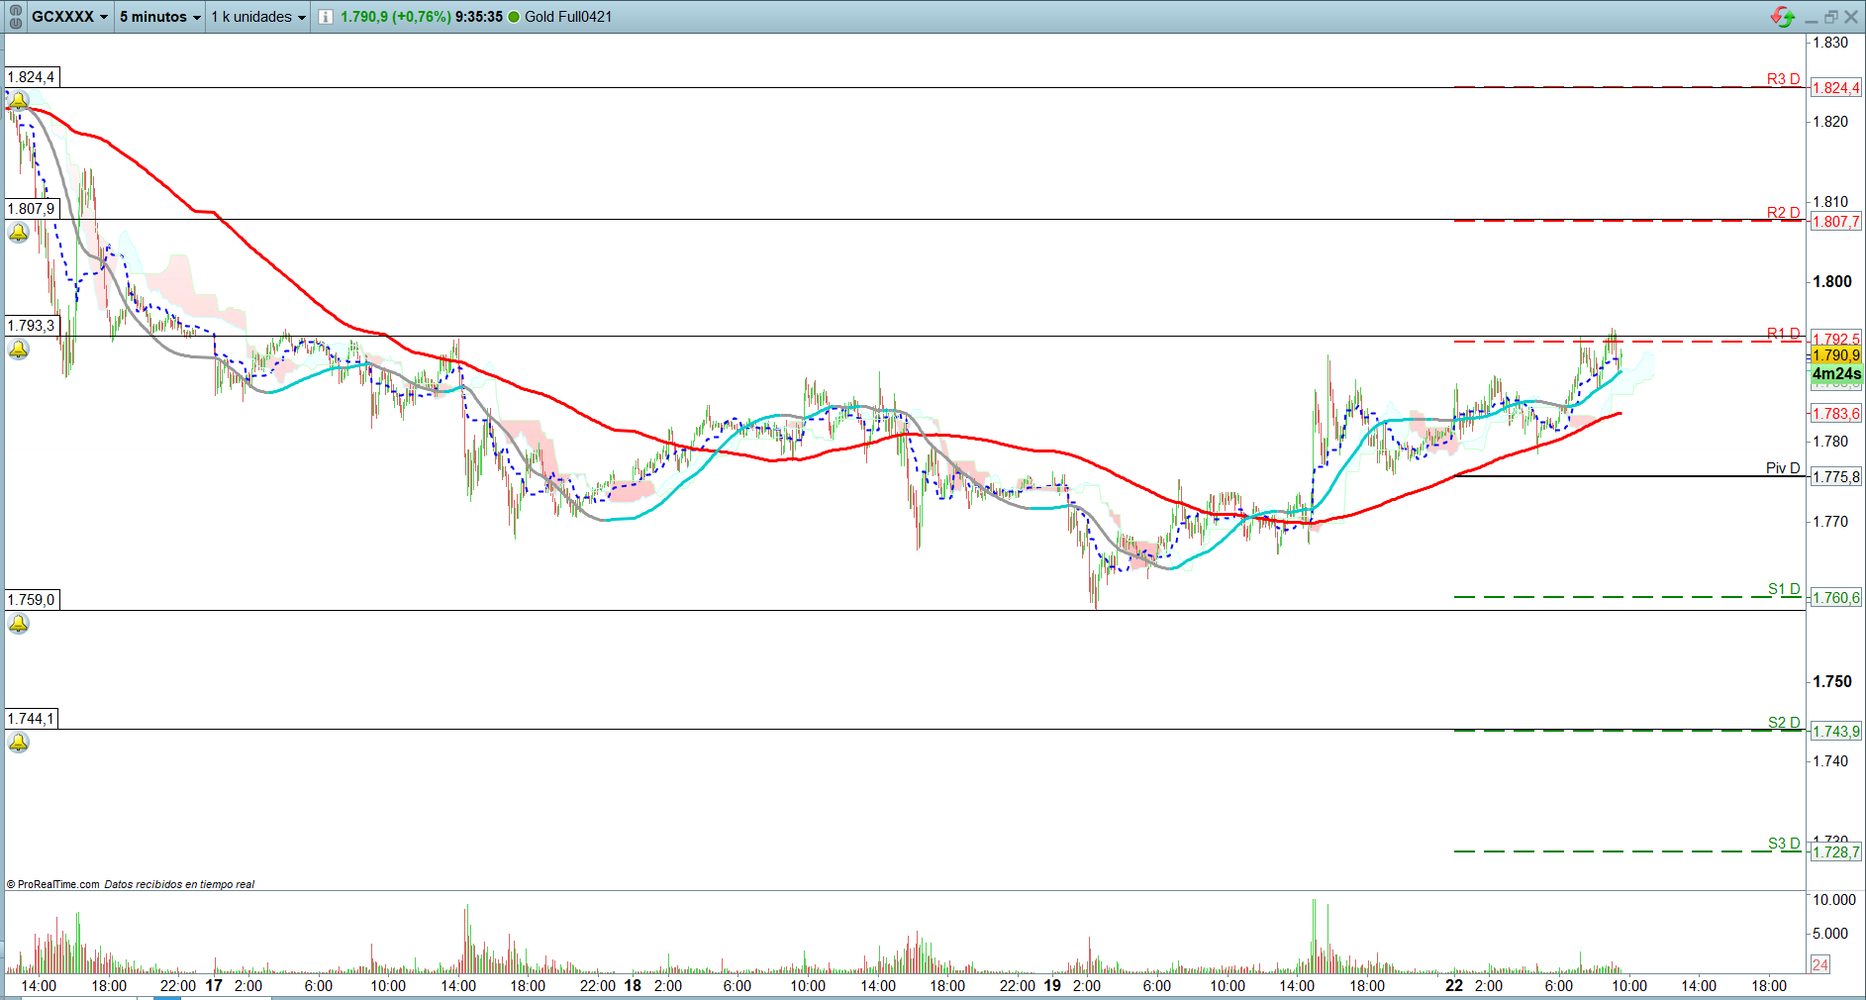1866x1000 pixels.
Task: Click the 1.743,9 green price tag
Action: (1836, 731)
